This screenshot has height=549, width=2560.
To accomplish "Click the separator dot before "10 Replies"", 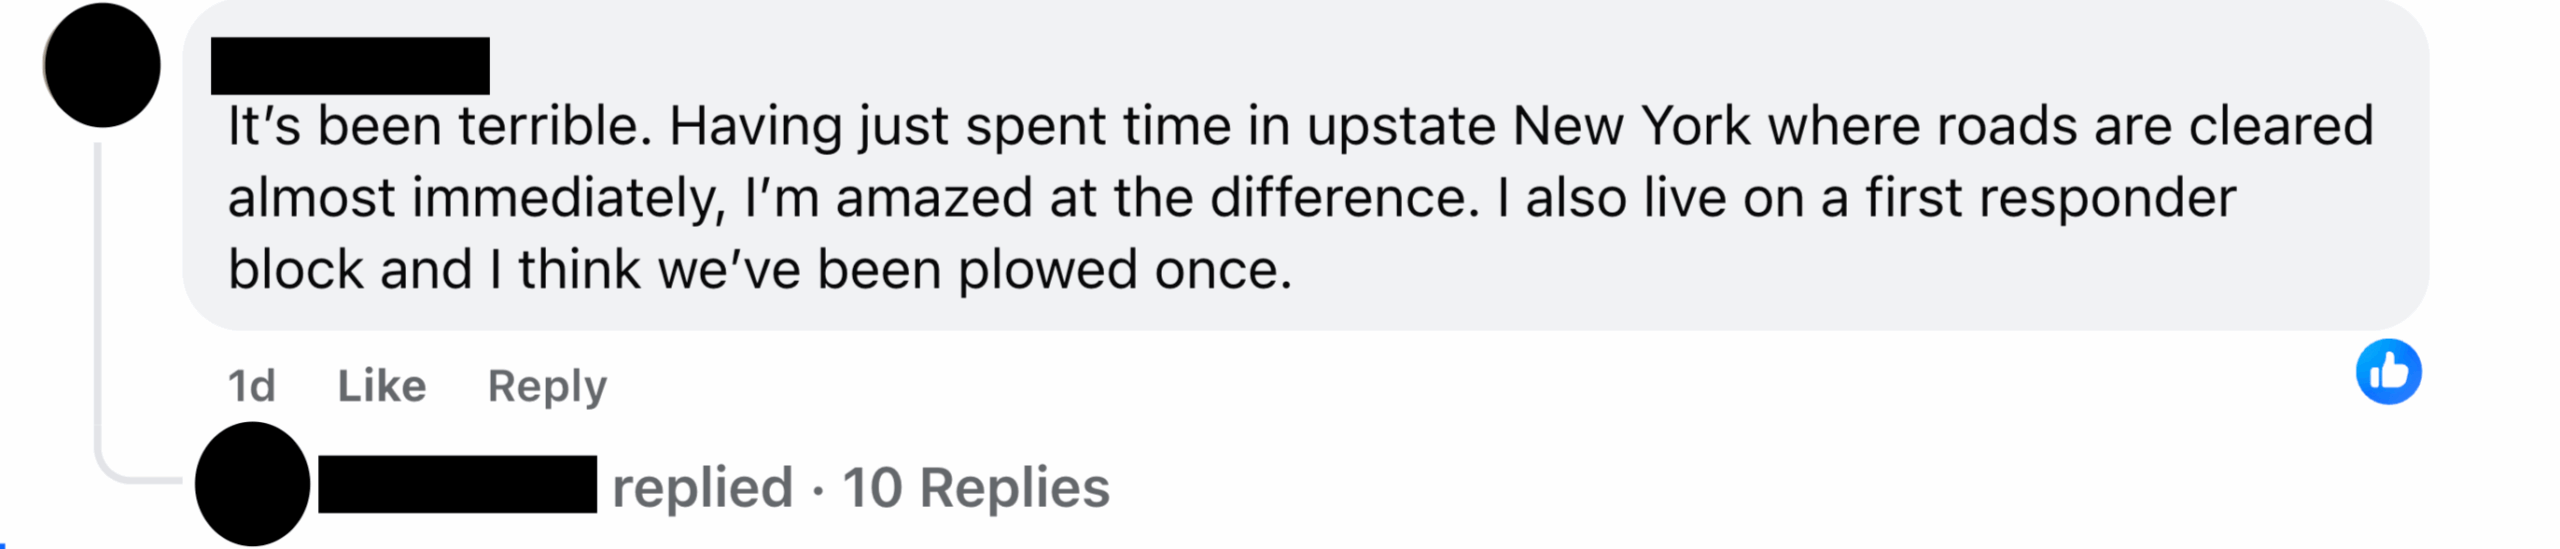I will coord(818,490).
